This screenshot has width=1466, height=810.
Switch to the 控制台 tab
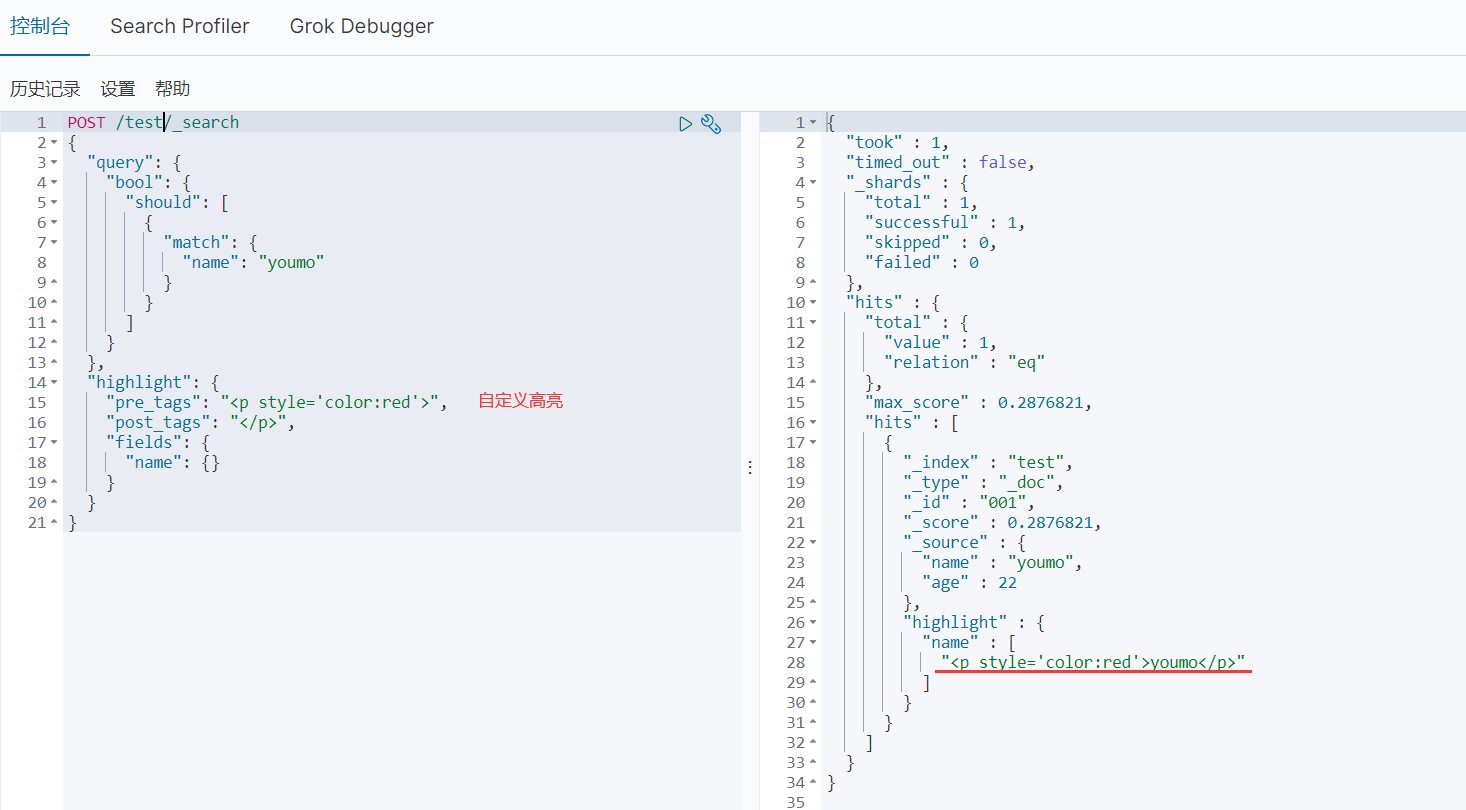click(40, 27)
